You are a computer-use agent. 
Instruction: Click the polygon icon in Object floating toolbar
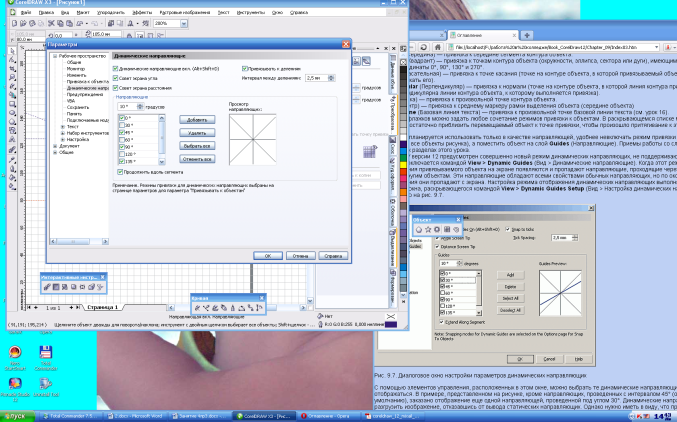[x=419, y=230]
